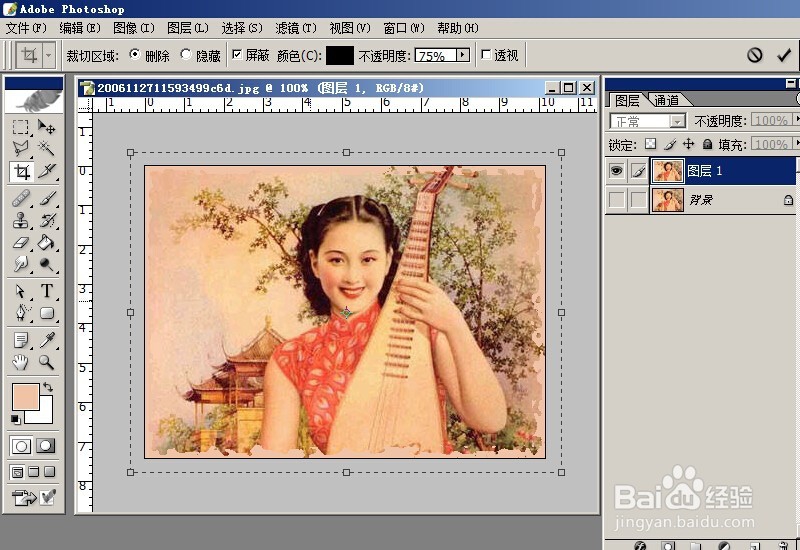Swap foreground and background colors
Image resolution: width=800 pixels, height=550 pixels.
pos(48,387)
